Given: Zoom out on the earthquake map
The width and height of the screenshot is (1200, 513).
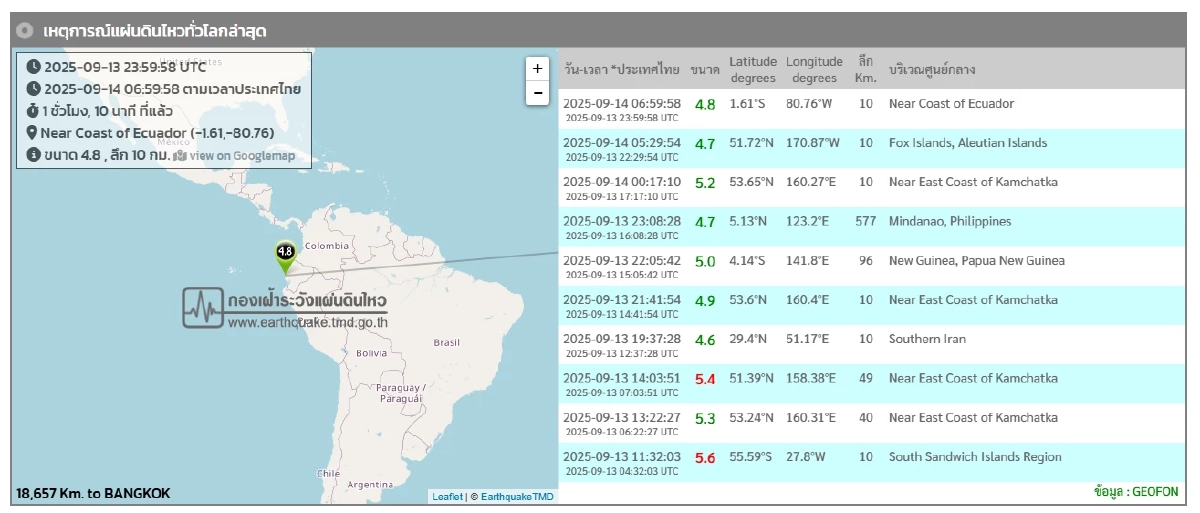Looking at the screenshot, I should tap(537, 93).
